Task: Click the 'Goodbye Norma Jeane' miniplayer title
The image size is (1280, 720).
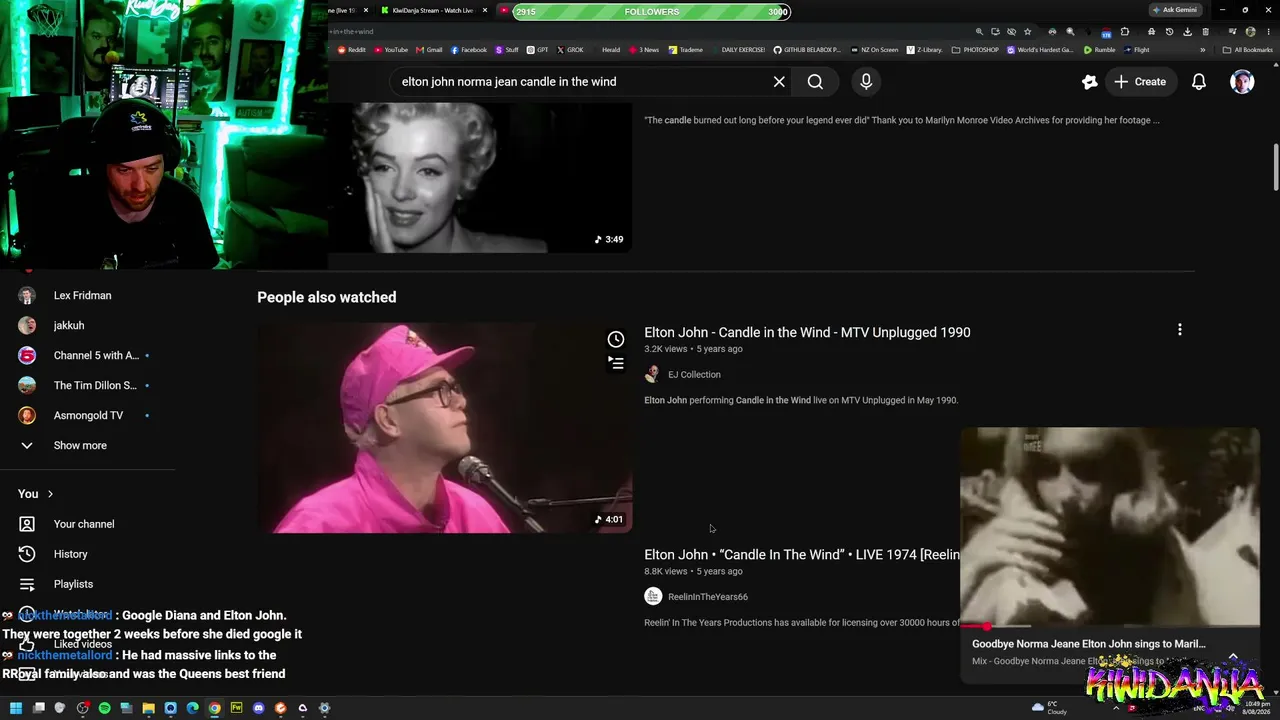Action: coord(1089,644)
